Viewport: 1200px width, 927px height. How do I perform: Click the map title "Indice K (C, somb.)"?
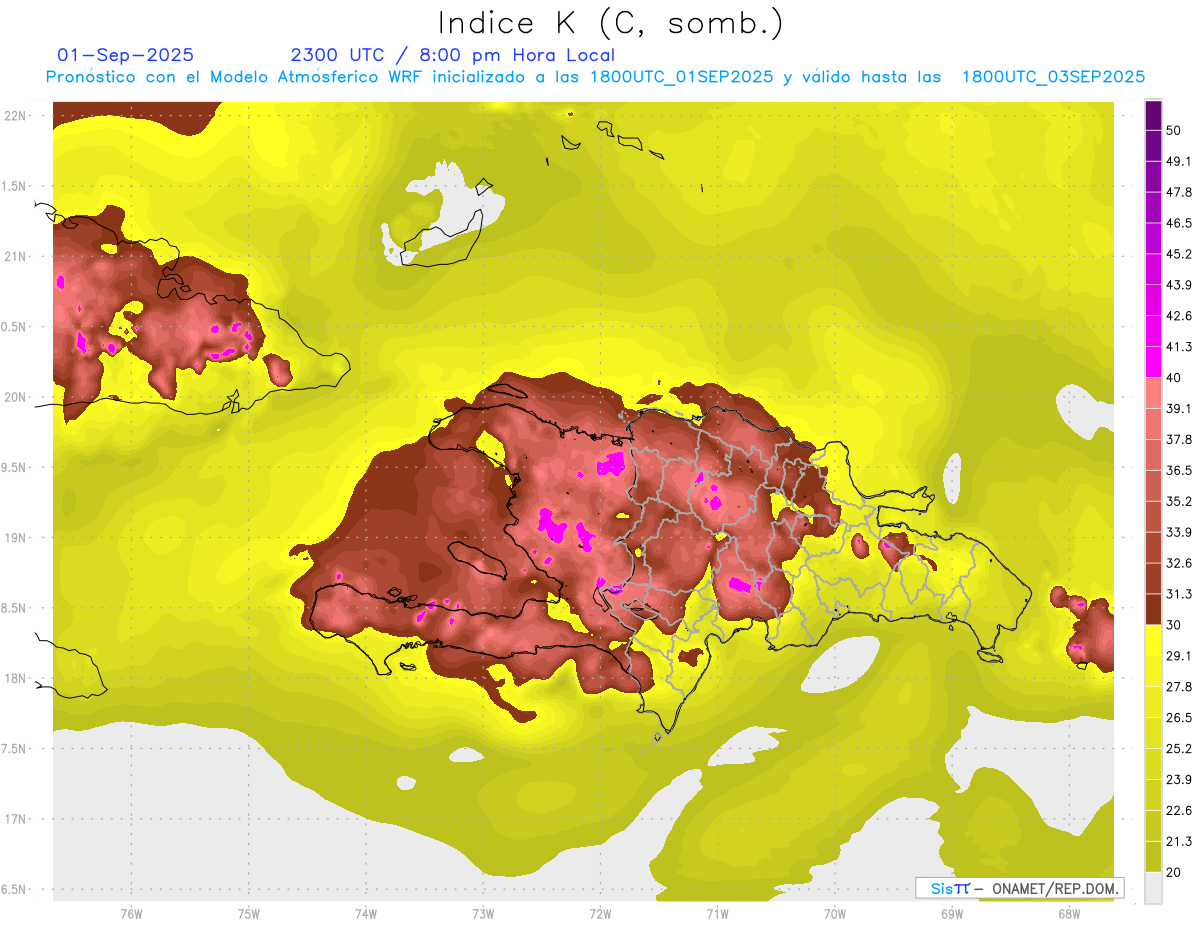click(x=610, y=23)
